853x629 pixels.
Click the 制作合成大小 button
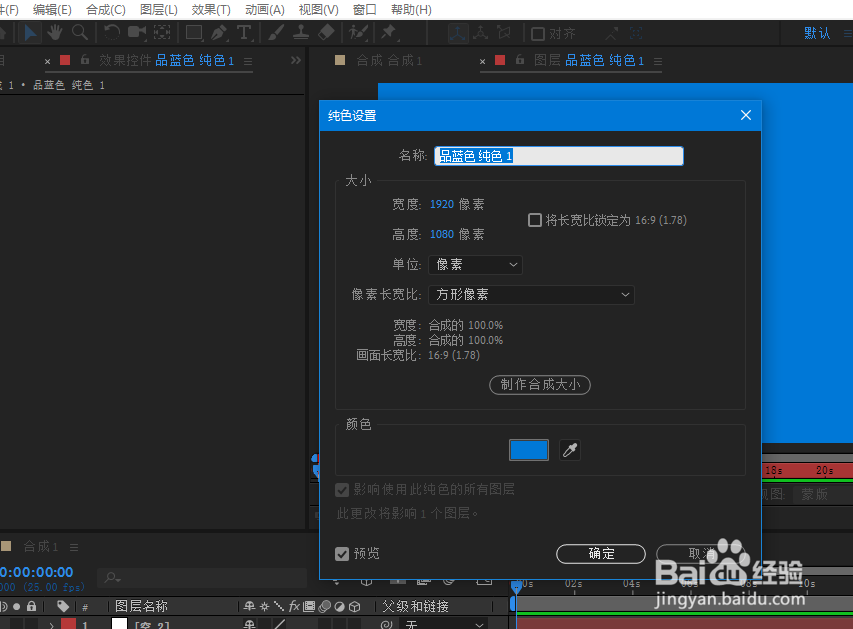click(540, 385)
